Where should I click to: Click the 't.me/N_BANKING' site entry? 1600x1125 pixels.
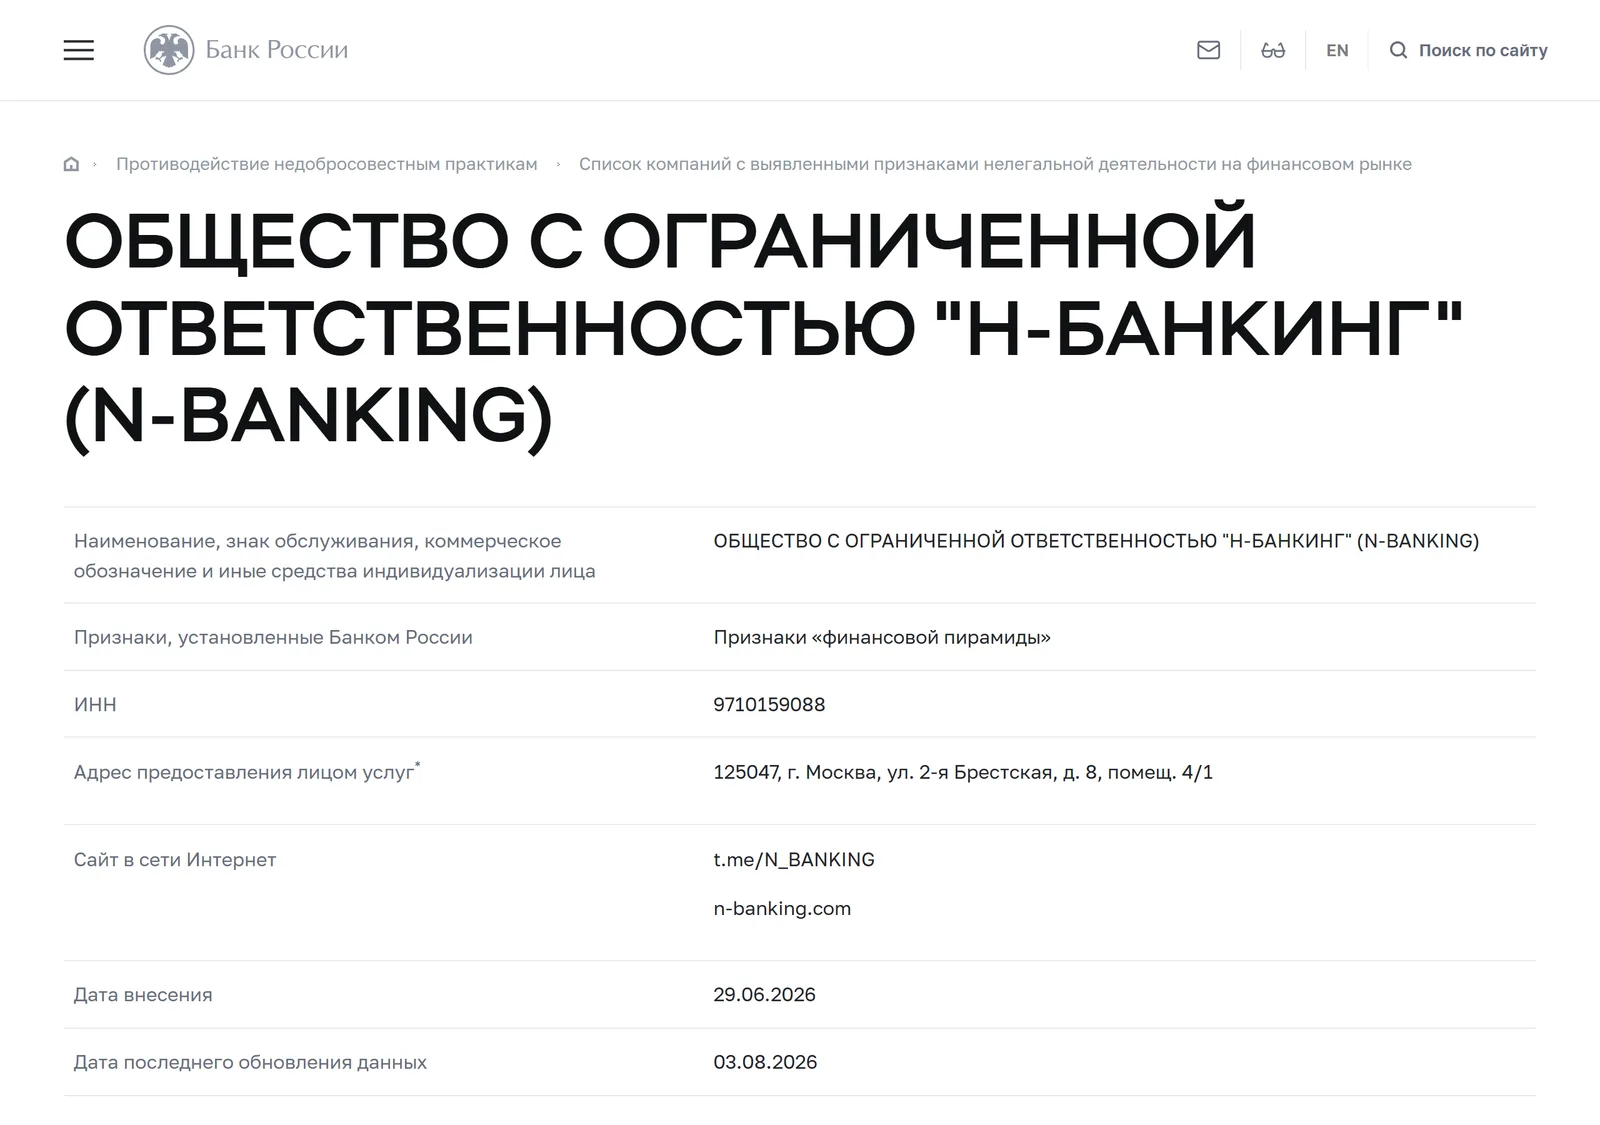[794, 860]
